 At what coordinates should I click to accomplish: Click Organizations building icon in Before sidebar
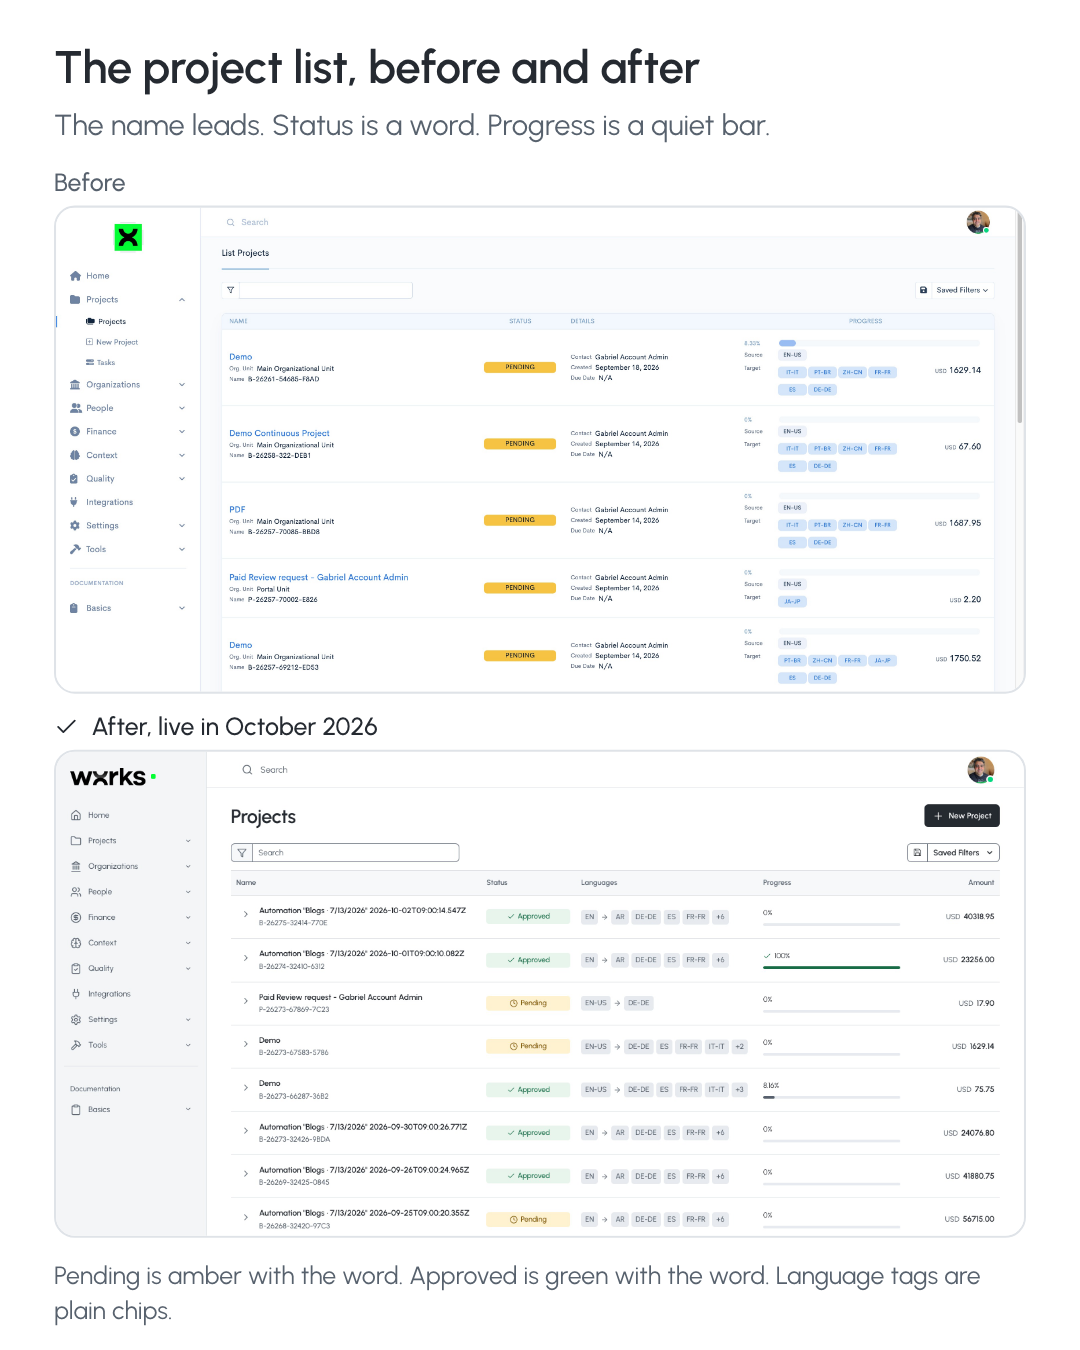click(x=75, y=385)
